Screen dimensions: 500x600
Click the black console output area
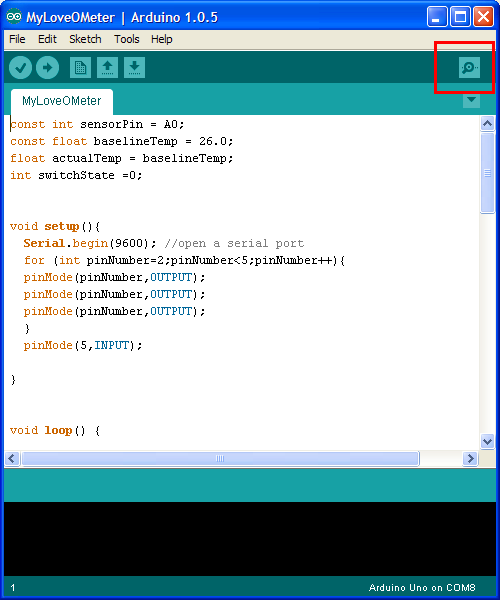coord(250,539)
